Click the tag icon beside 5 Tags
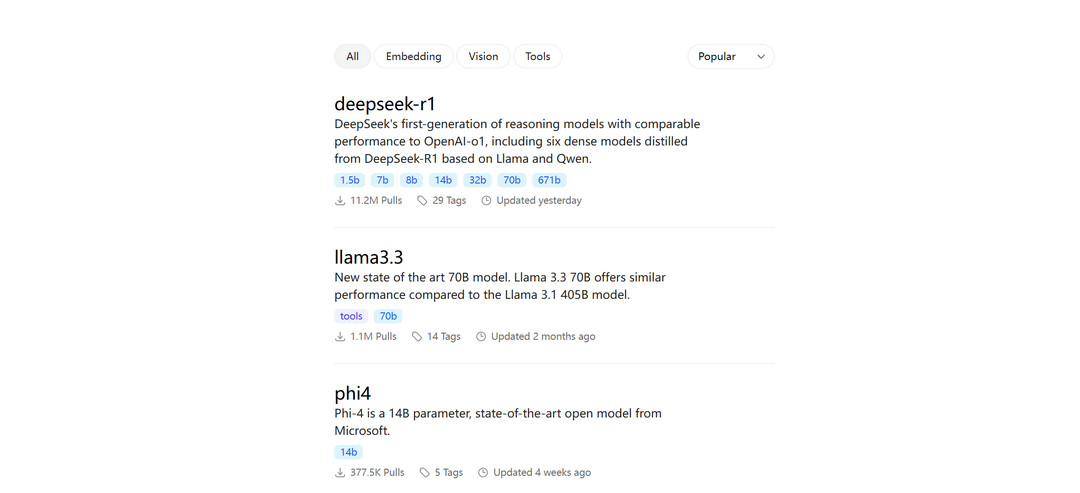1080x493 pixels. coord(425,473)
